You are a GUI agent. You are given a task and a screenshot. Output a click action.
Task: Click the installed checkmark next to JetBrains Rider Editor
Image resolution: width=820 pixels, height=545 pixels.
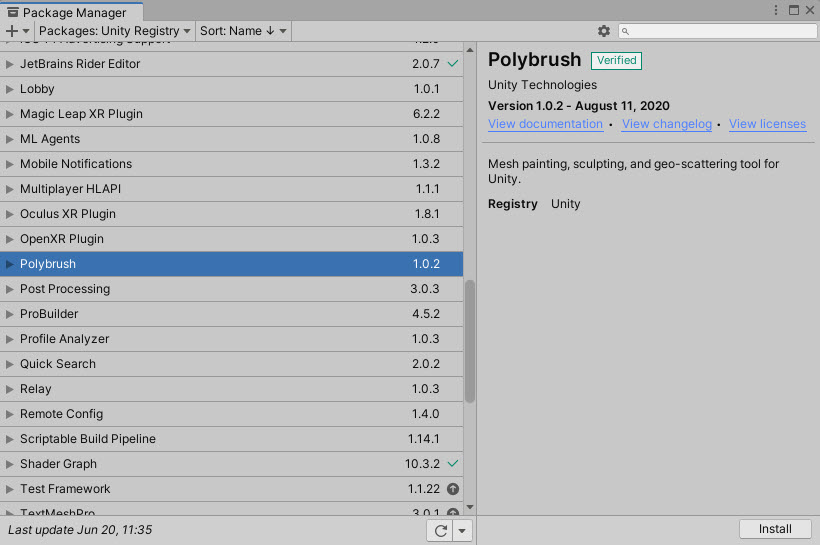click(453, 64)
